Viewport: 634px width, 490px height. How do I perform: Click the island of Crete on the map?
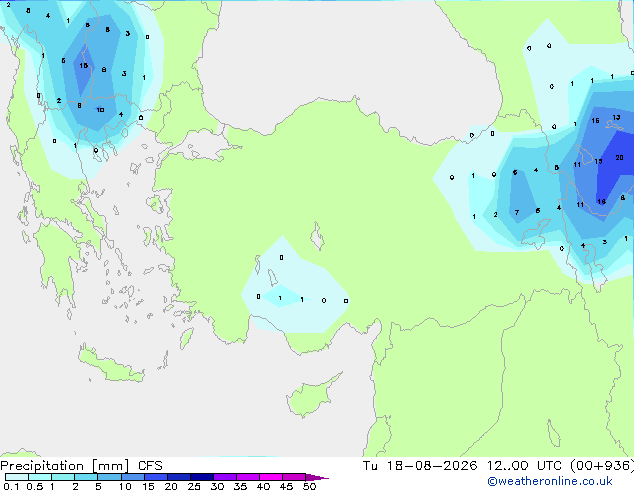click(x=110, y=365)
